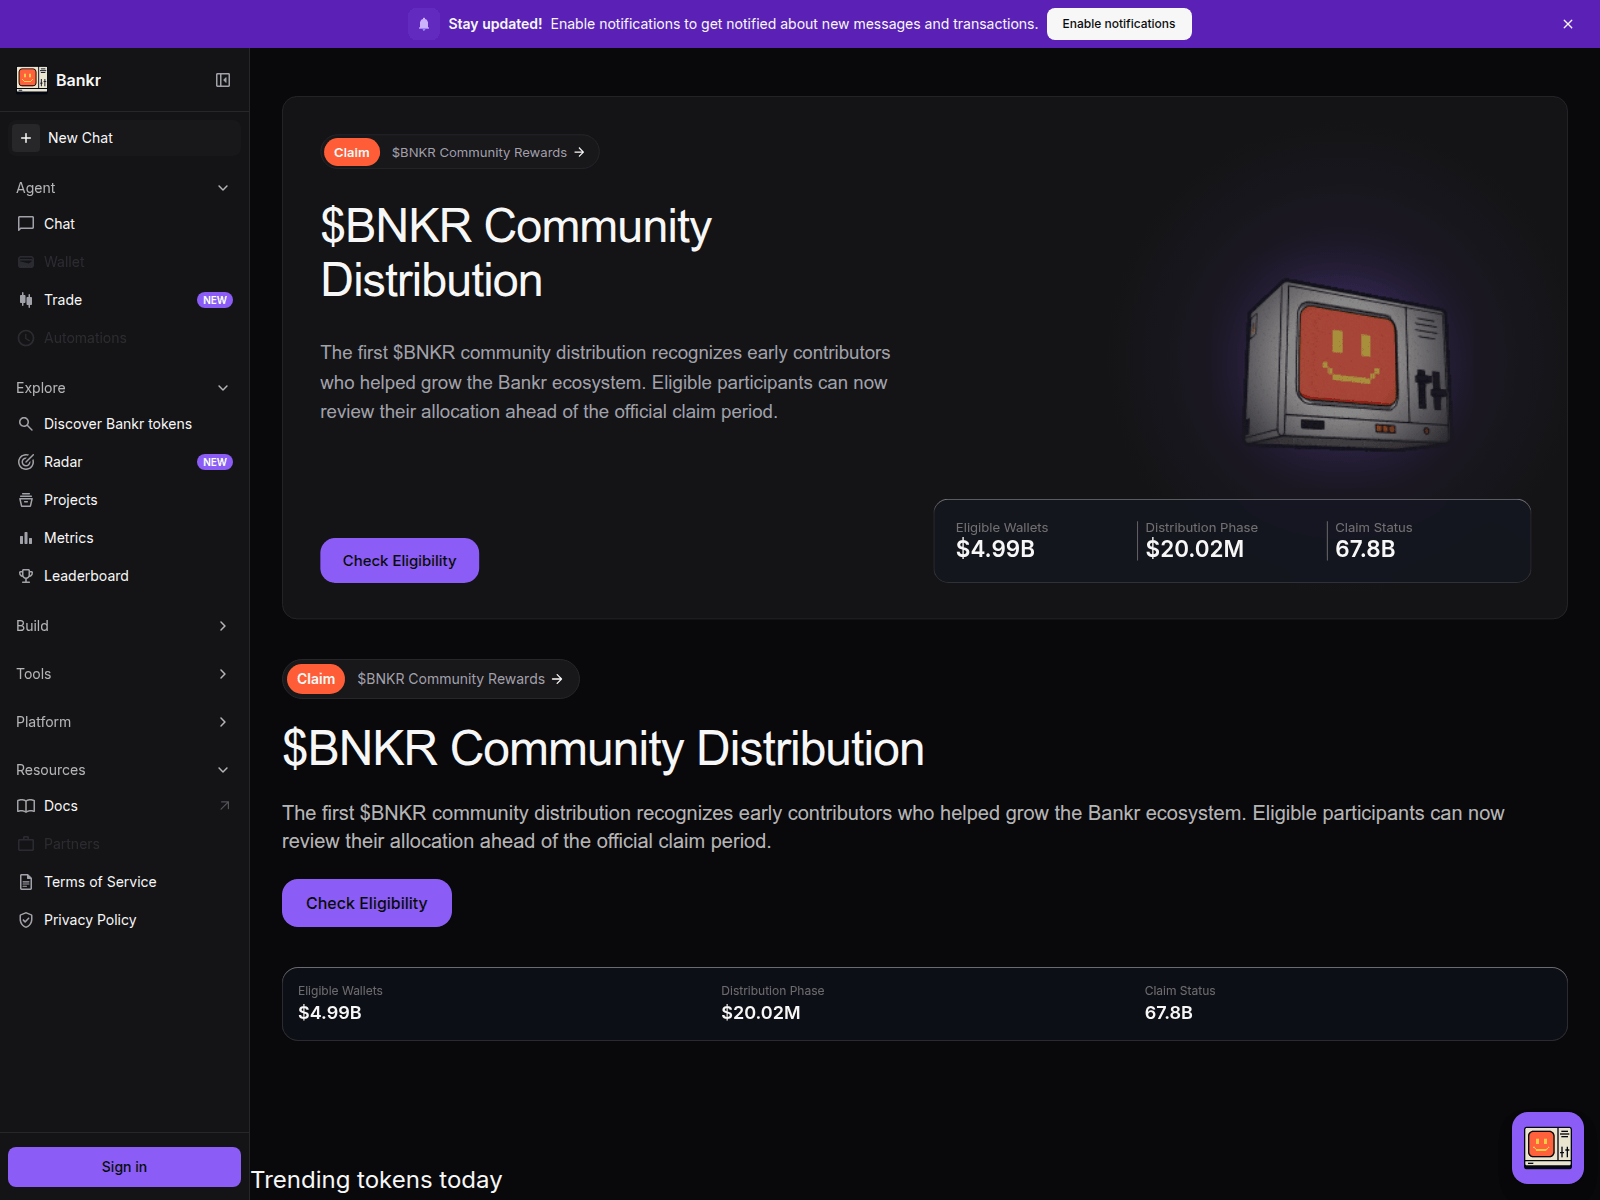
Task: Click the Leaderboard trophy icon
Action: point(26,576)
